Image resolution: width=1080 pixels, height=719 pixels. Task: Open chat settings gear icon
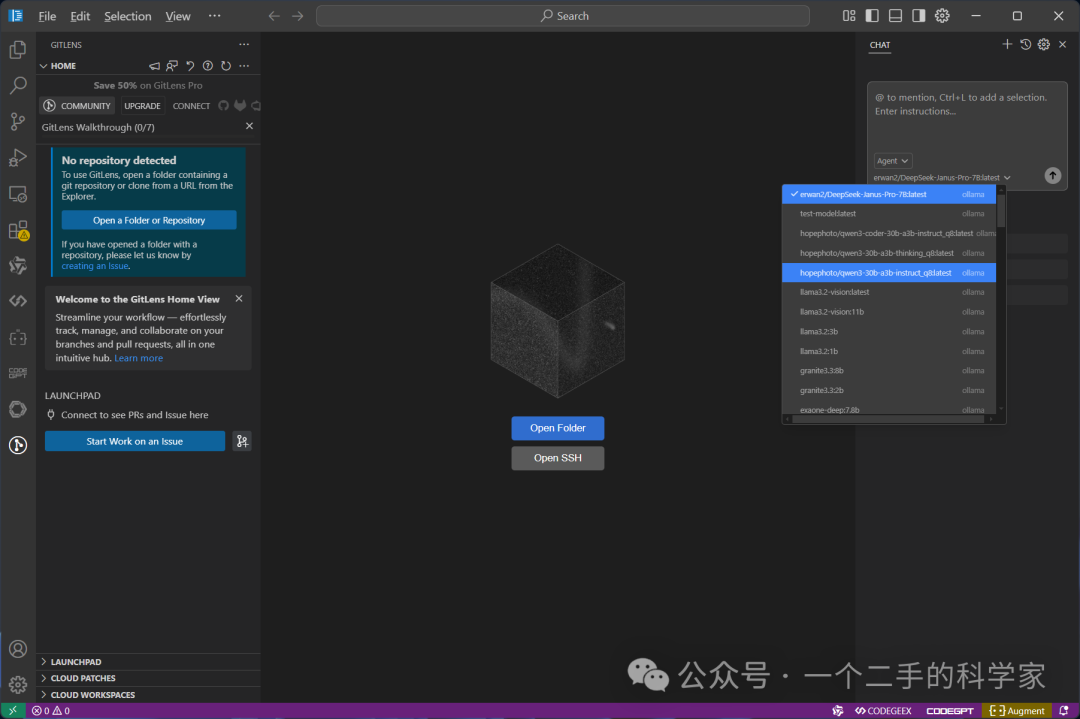[x=1044, y=44]
